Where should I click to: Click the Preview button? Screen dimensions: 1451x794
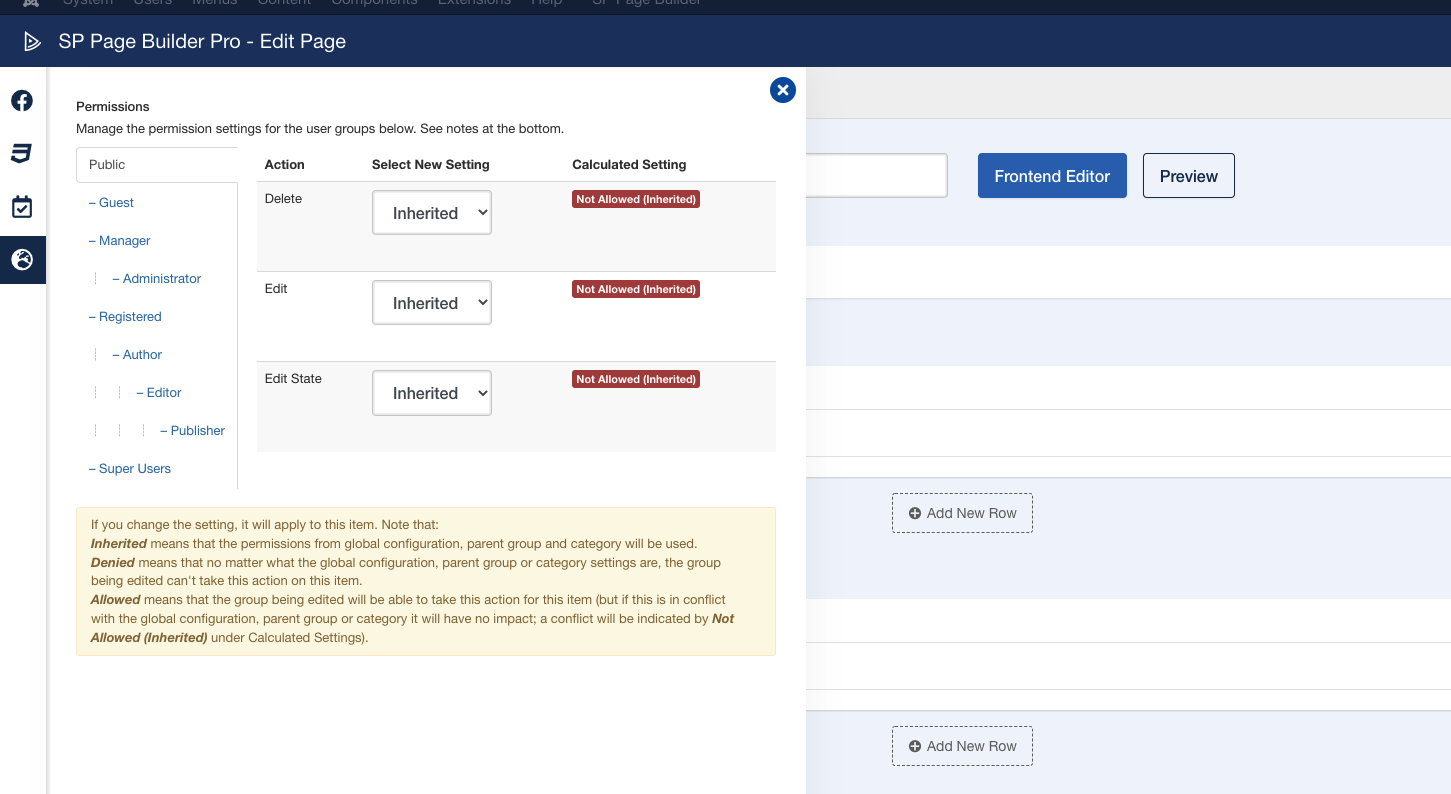coord(1188,176)
